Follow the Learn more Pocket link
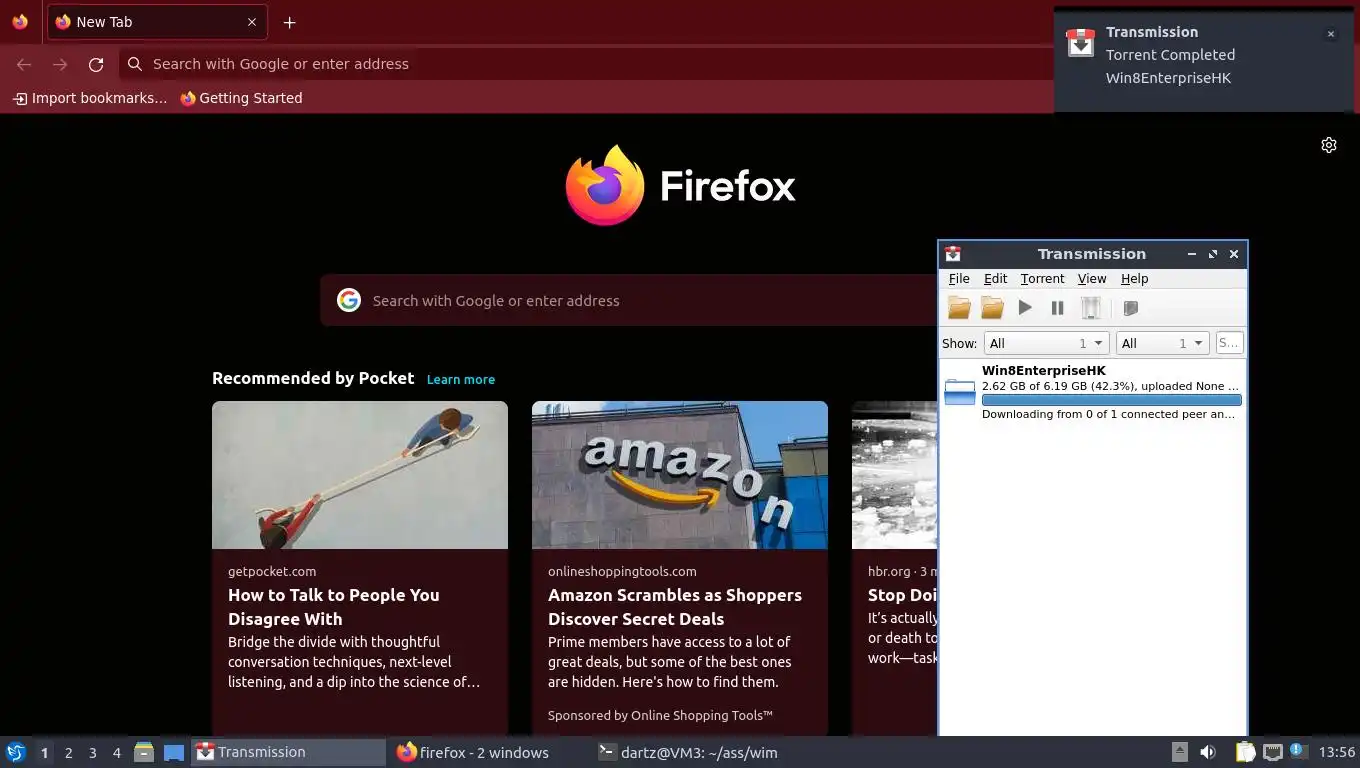The height and width of the screenshot is (768, 1360). (x=461, y=379)
